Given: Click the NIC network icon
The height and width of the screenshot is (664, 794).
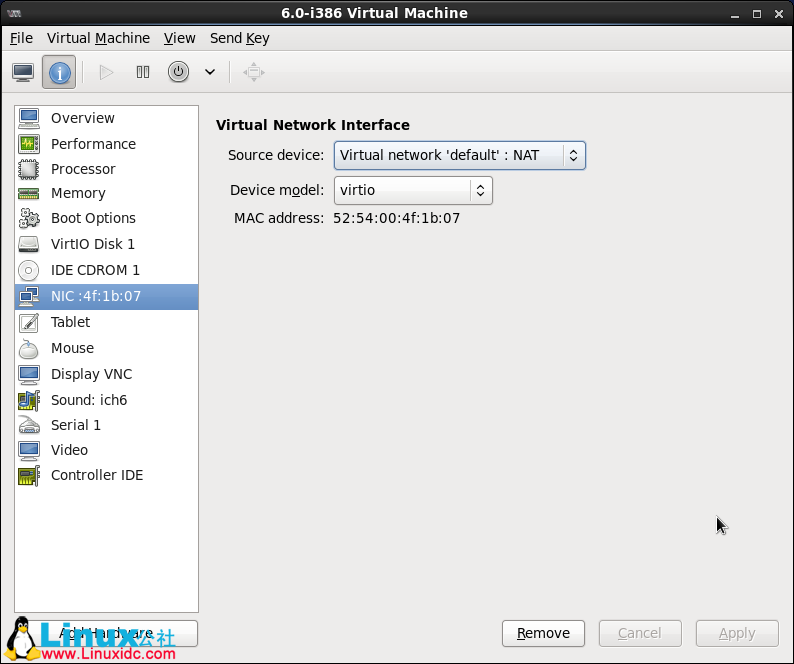Looking at the screenshot, I should point(29,296).
